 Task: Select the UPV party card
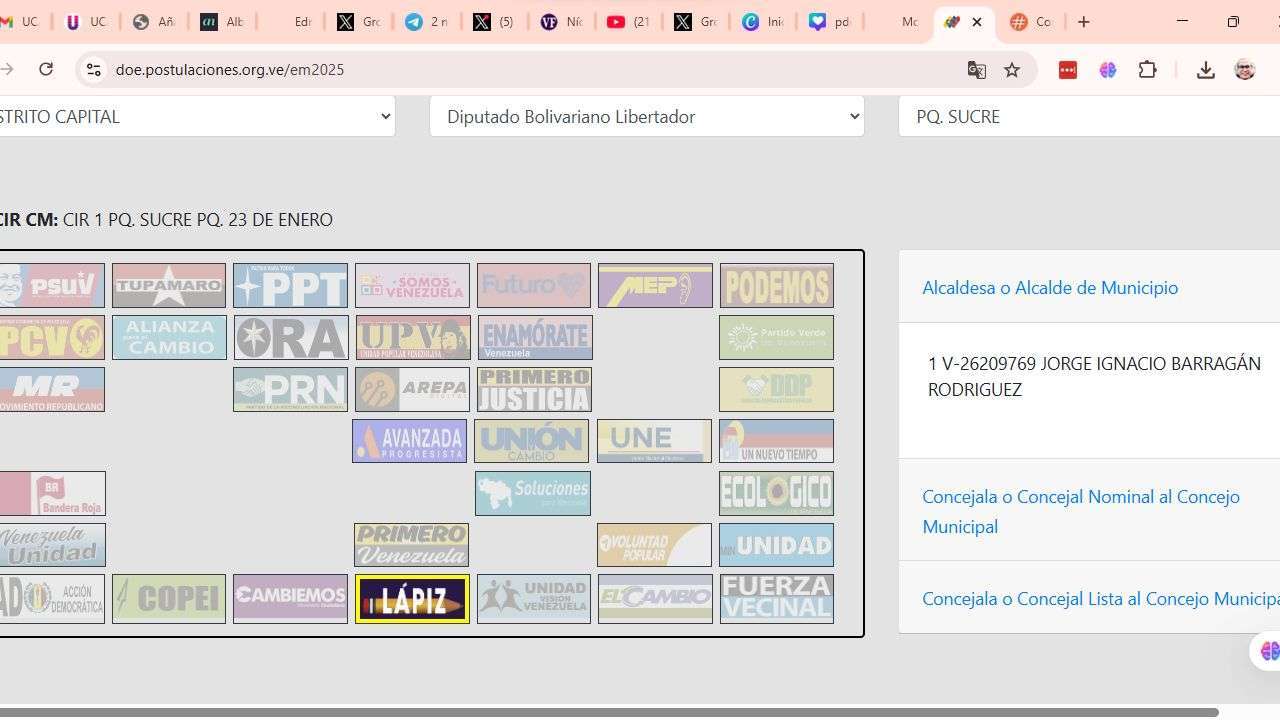412,337
